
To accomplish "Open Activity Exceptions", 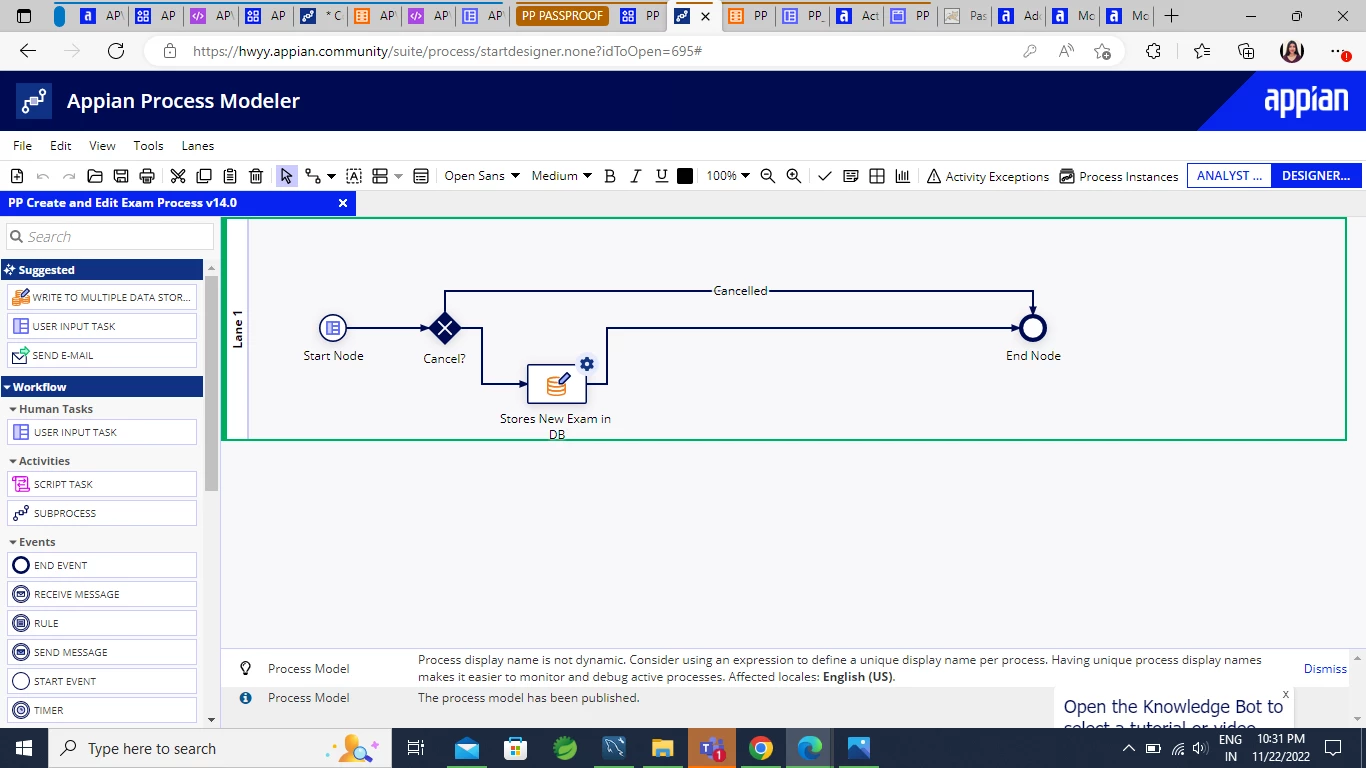I will [988, 176].
